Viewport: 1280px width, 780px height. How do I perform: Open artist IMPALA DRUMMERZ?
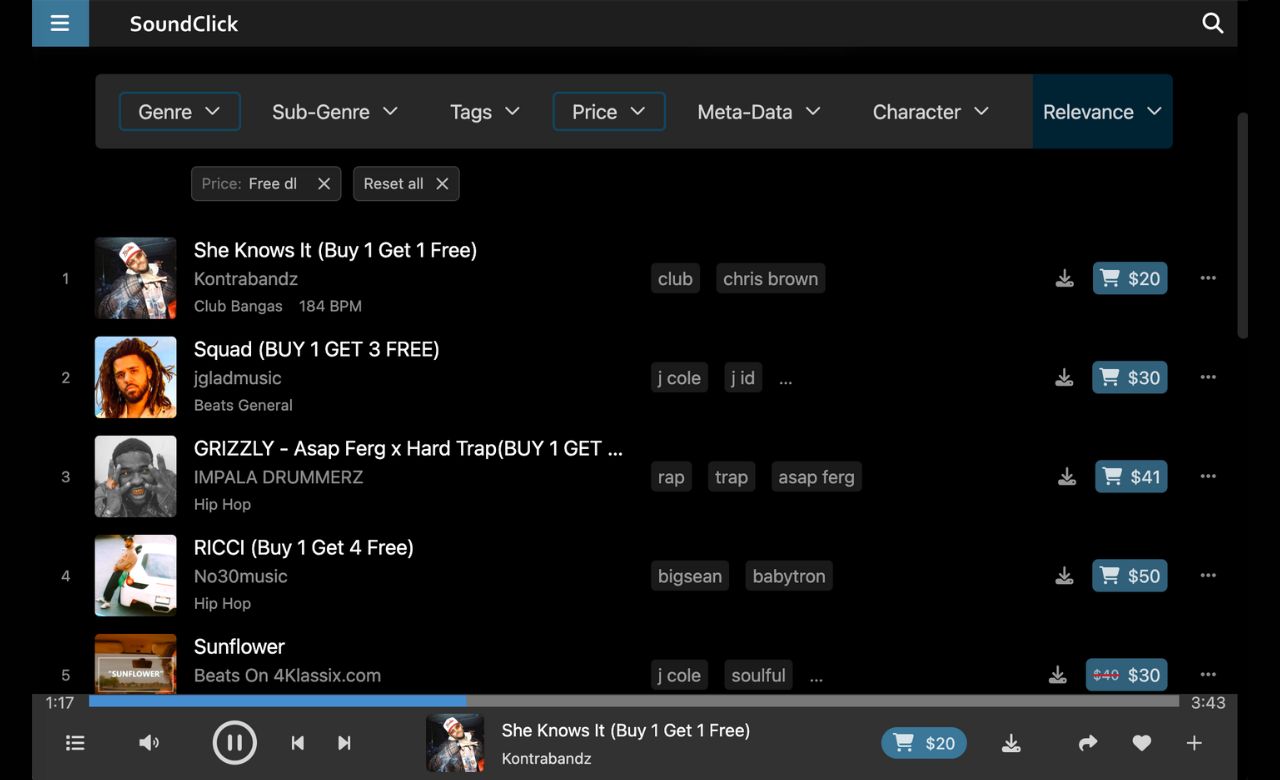279,477
